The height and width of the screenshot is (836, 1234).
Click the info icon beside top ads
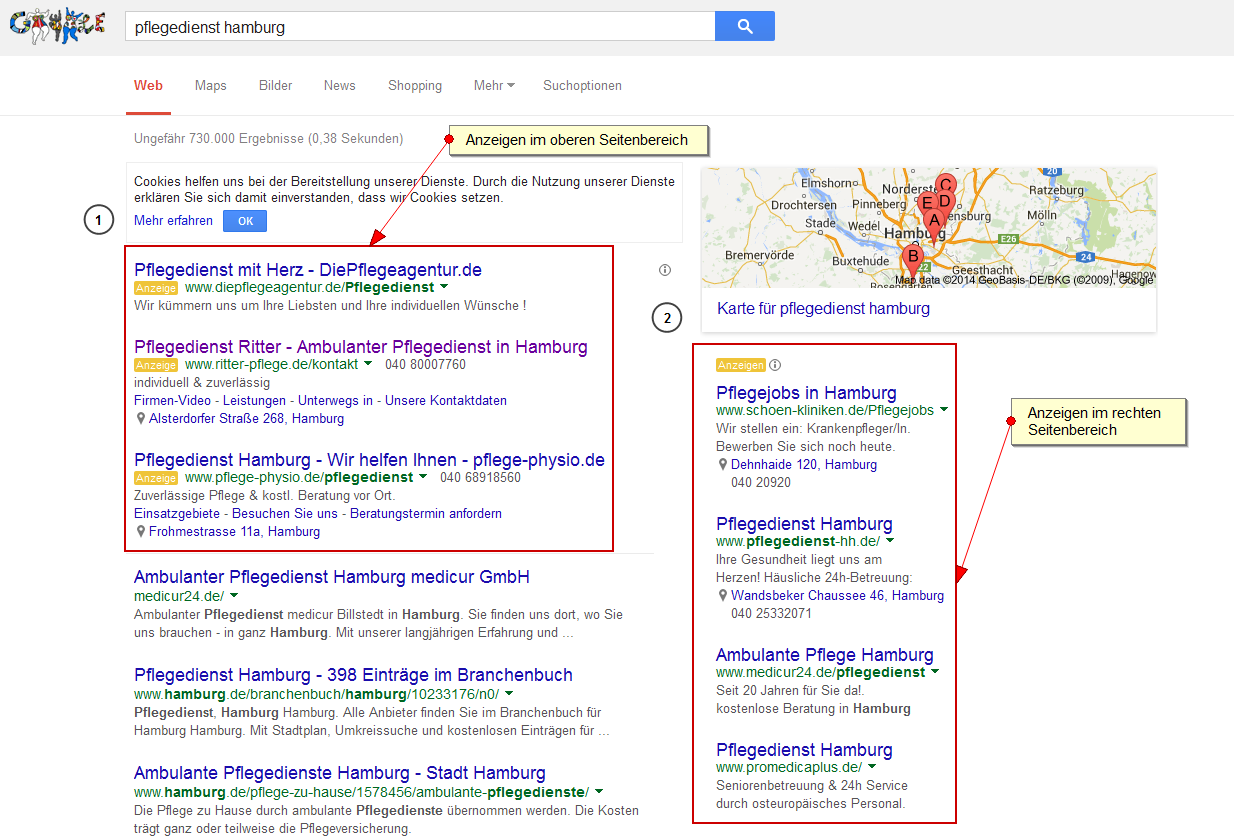(665, 270)
